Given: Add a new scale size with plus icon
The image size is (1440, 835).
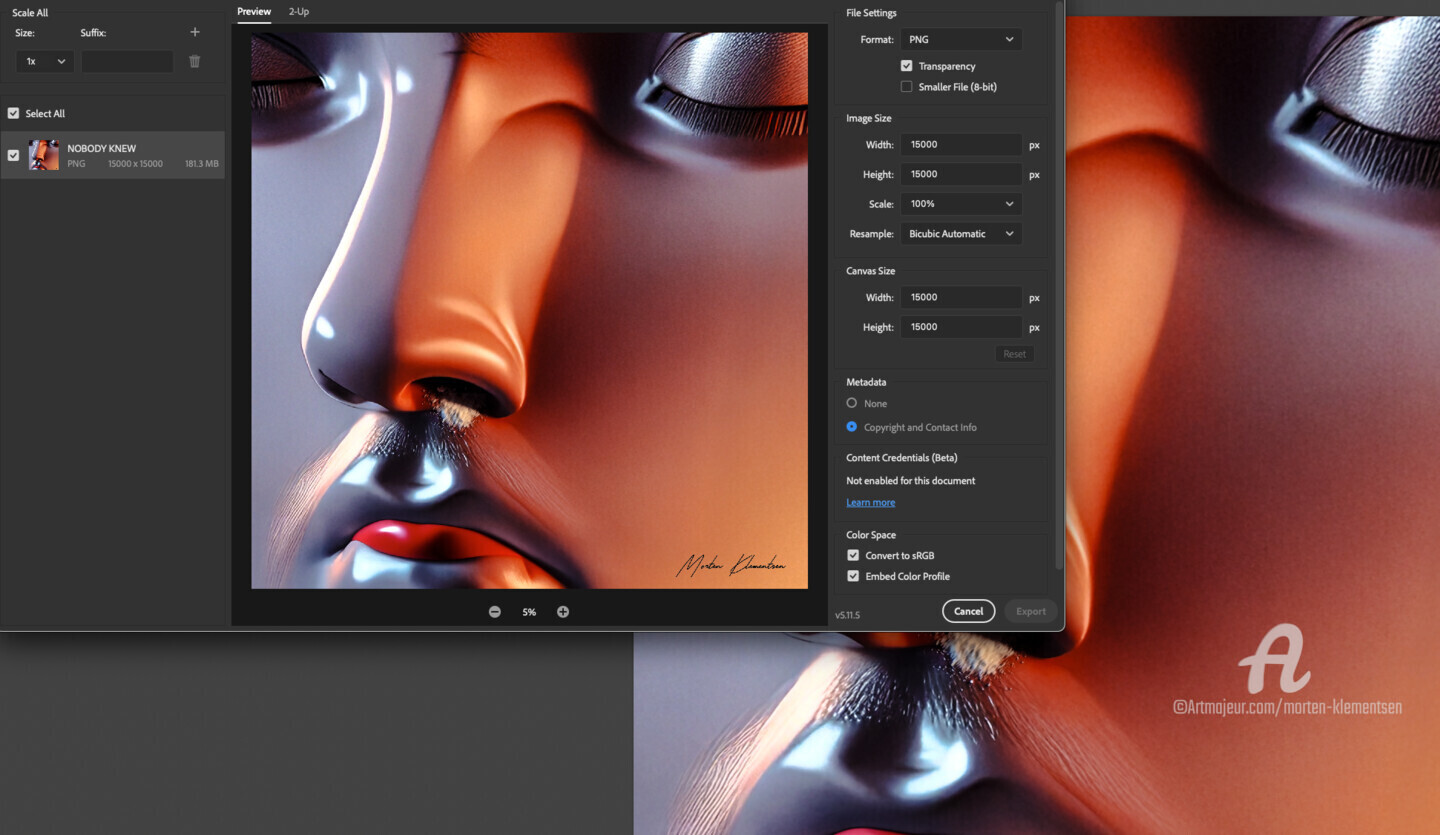Looking at the screenshot, I should coord(195,32).
